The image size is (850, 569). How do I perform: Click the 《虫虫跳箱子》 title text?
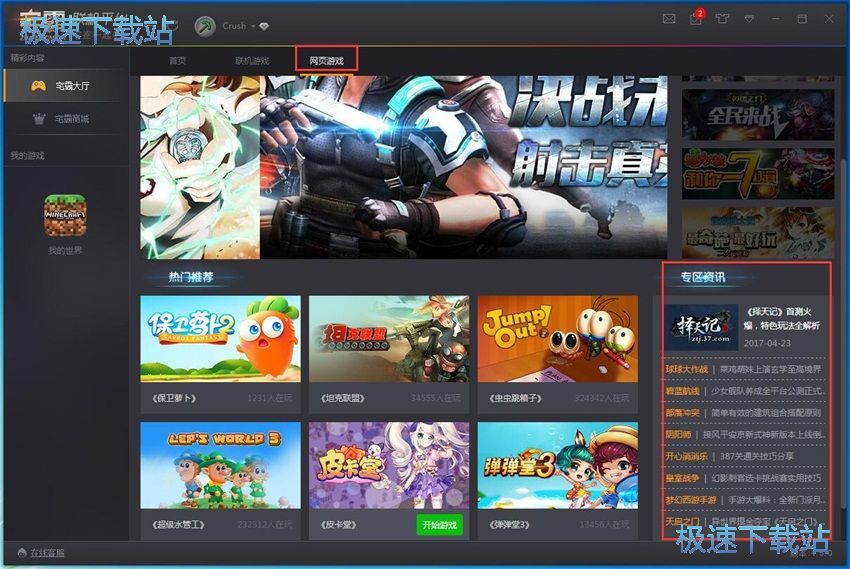[x=515, y=398]
